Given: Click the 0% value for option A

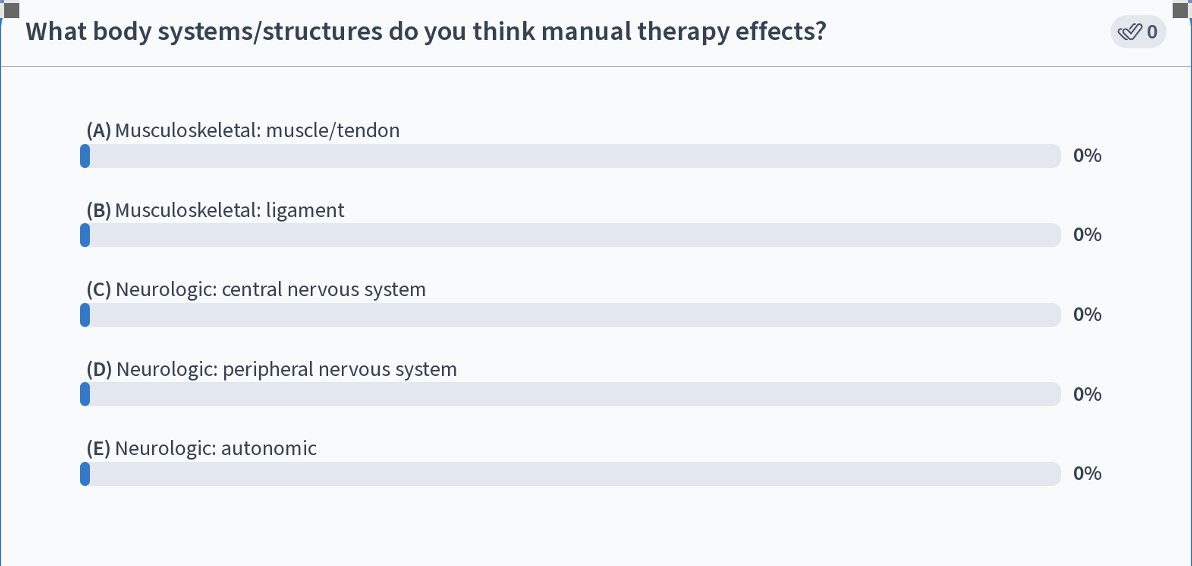Looking at the screenshot, I should (1087, 156).
